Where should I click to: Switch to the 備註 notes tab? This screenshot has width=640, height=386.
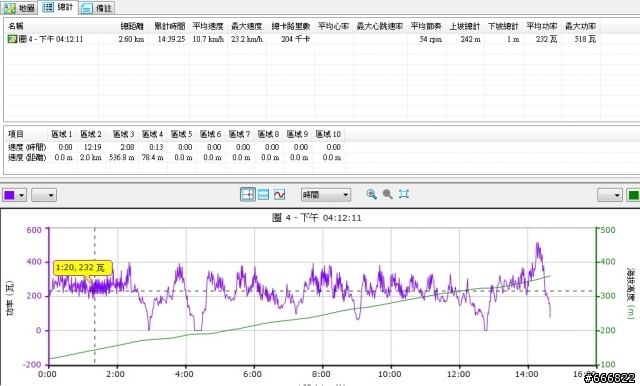pyautogui.click(x=96, y=8)
